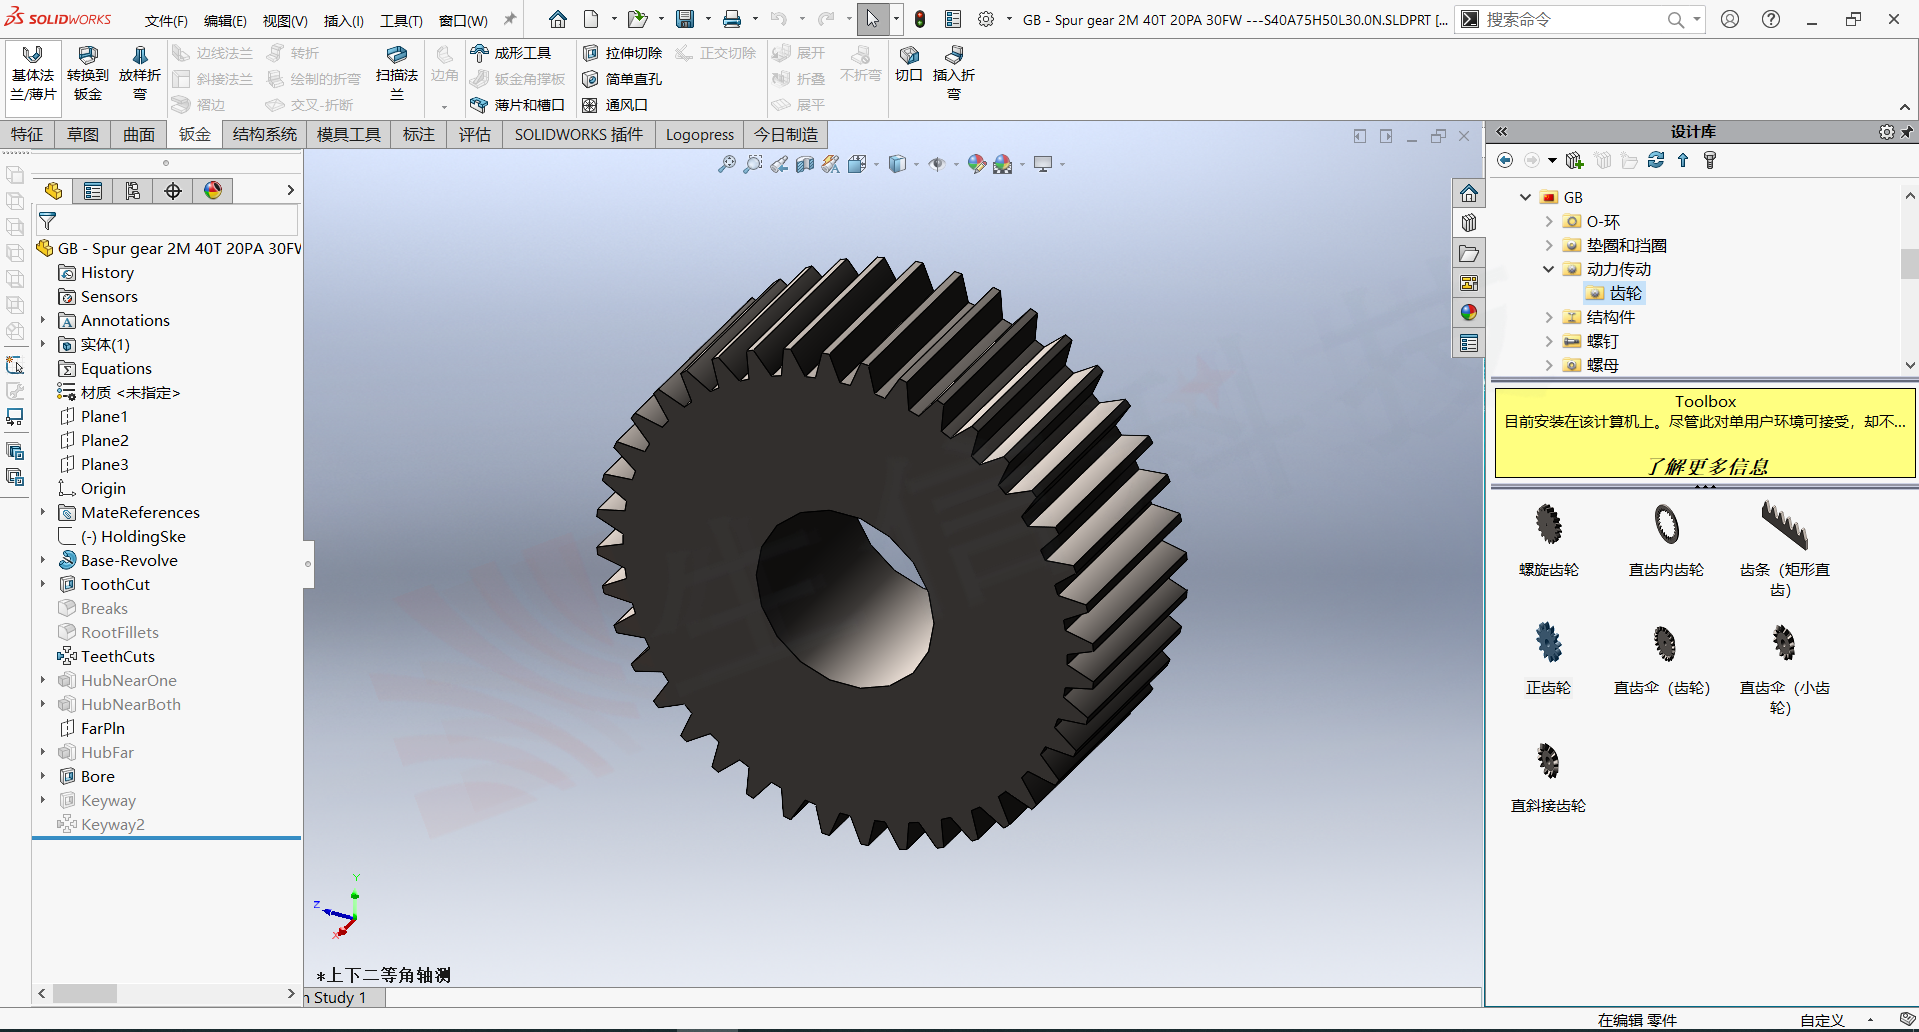Open the ConfigurationManager tab

click(x=133, y=191)
